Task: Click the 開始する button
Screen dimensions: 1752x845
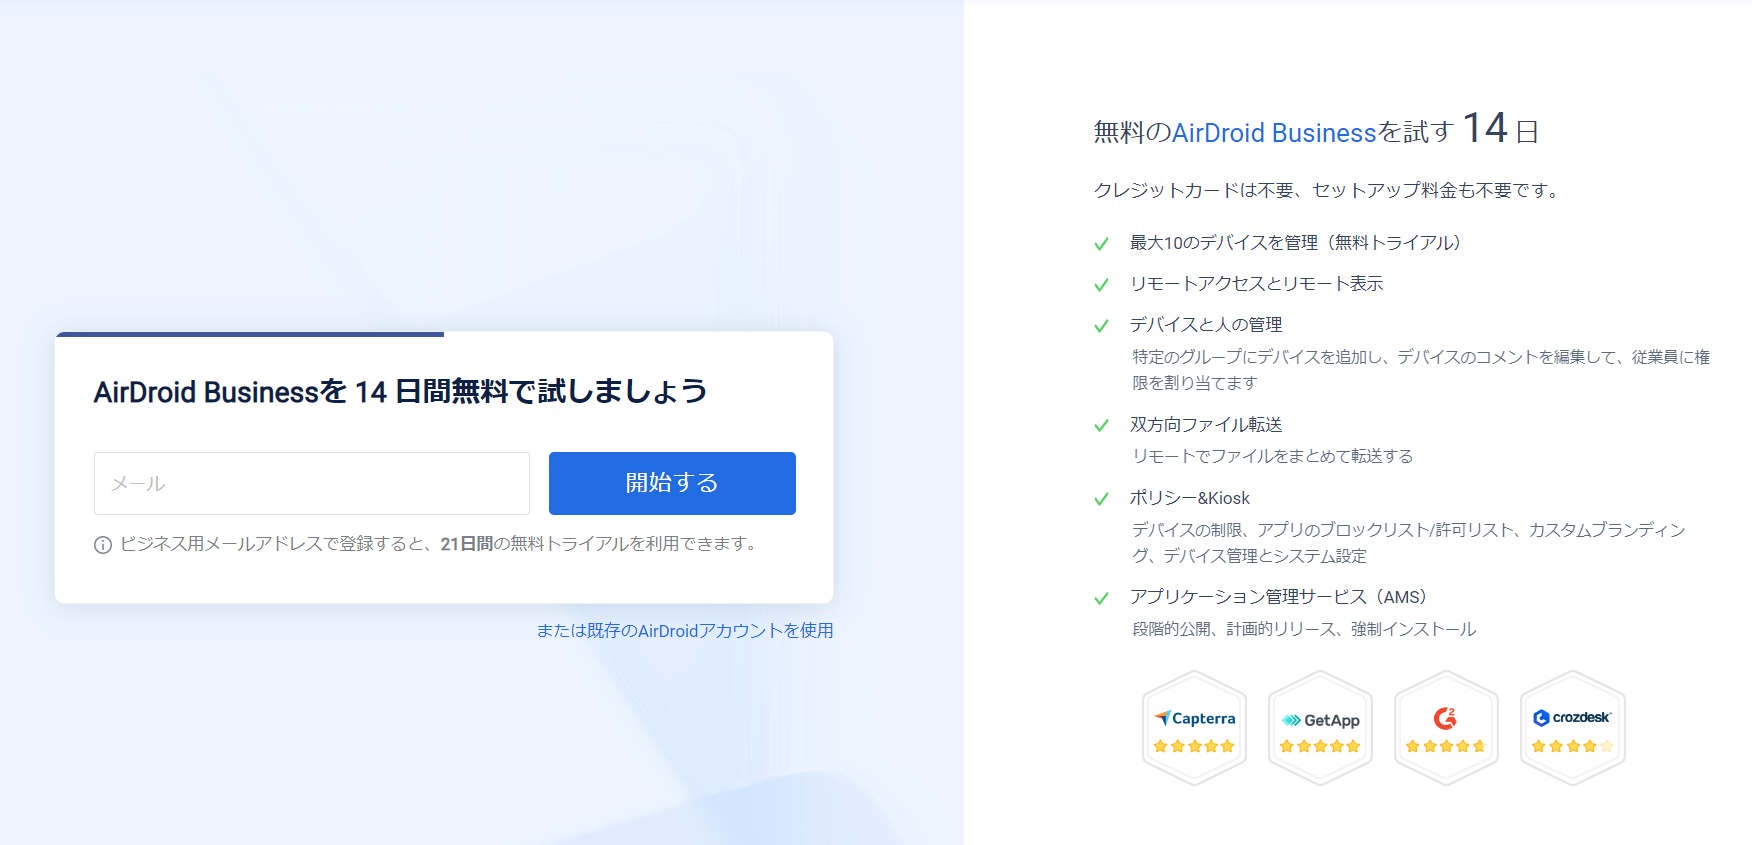Action: (x=672, y=483)
